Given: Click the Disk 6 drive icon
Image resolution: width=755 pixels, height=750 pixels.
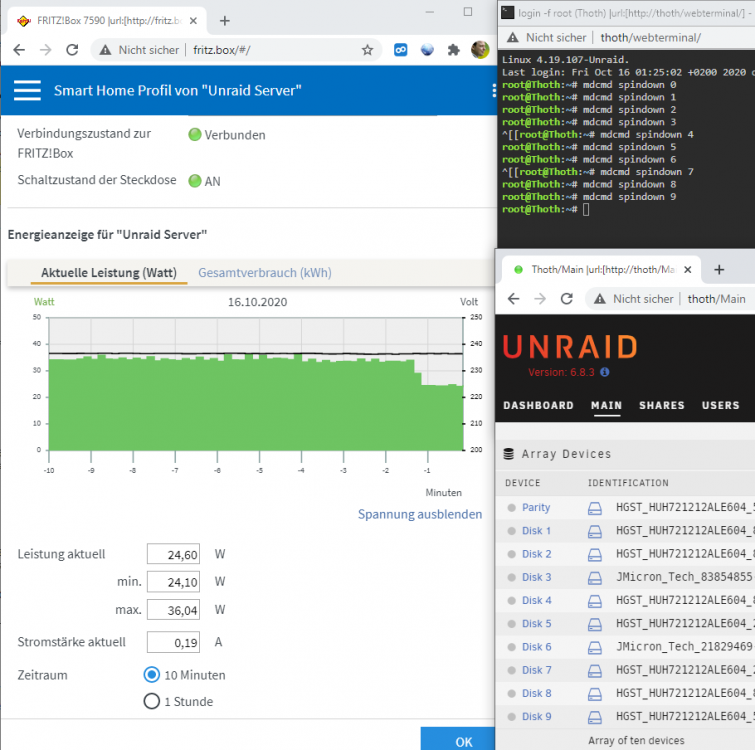Looking at the screenshot, I should pos(595,647).
